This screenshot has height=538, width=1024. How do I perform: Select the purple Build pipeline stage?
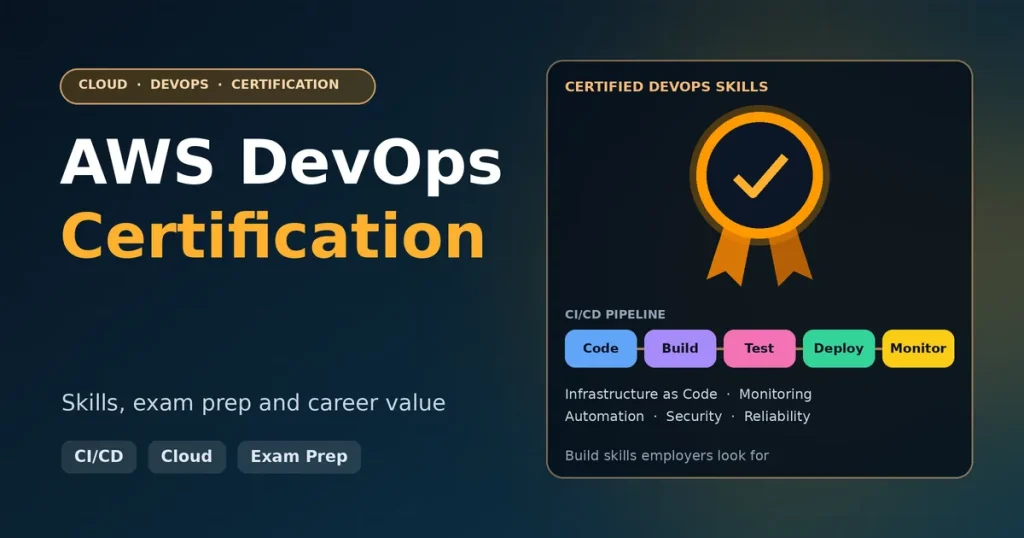click(x=680, y=349)
